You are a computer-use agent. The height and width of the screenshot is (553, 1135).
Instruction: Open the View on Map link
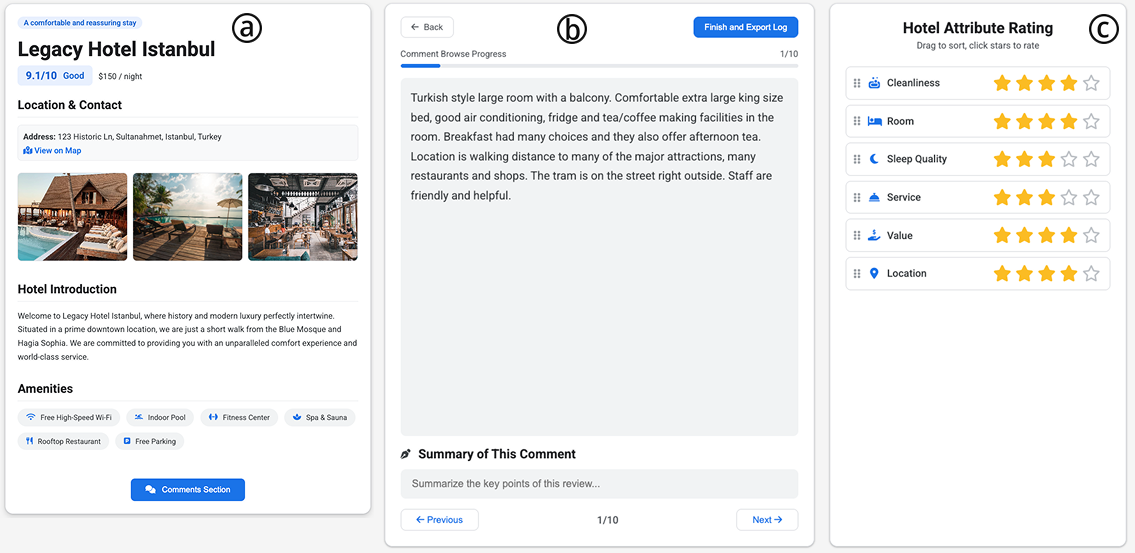[x=52, y=151]
